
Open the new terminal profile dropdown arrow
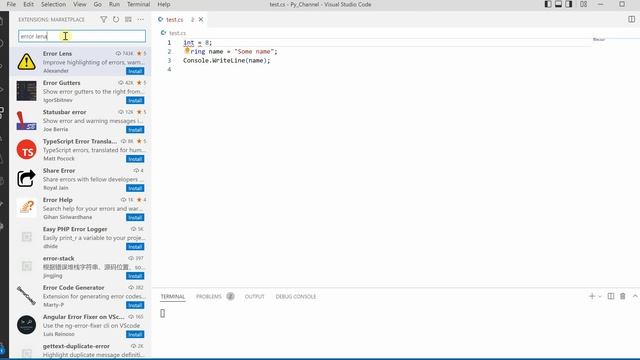[x=600, y=297]
